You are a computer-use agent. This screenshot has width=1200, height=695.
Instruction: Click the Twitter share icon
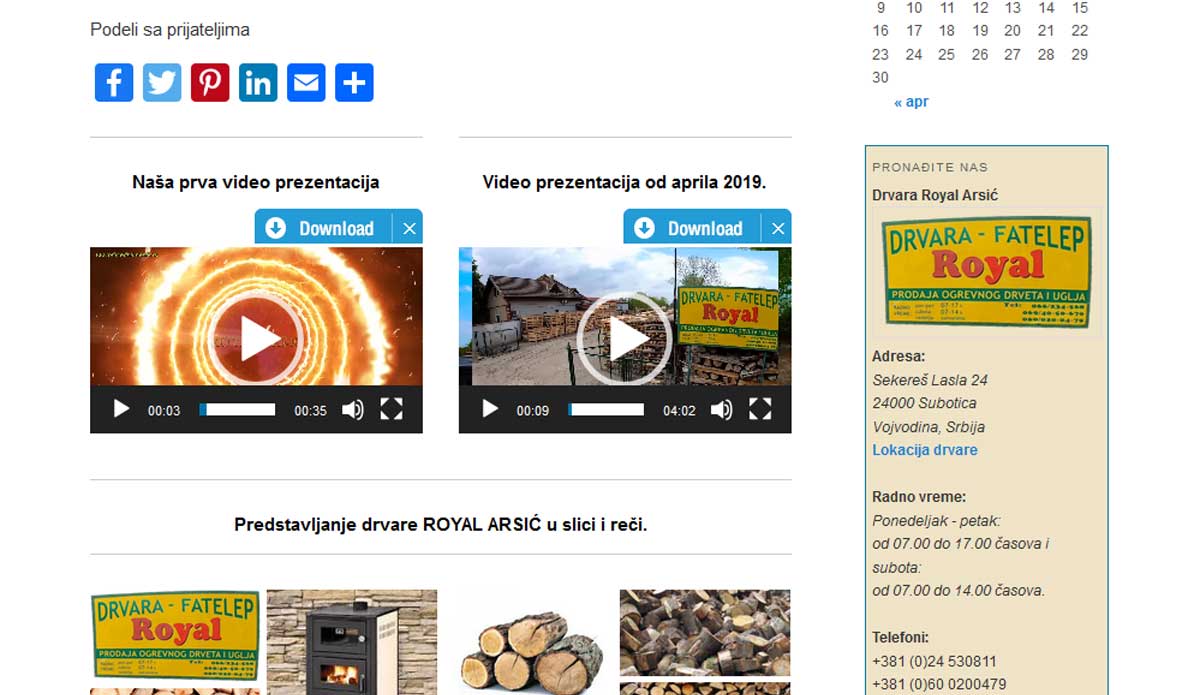click(162, 83)
